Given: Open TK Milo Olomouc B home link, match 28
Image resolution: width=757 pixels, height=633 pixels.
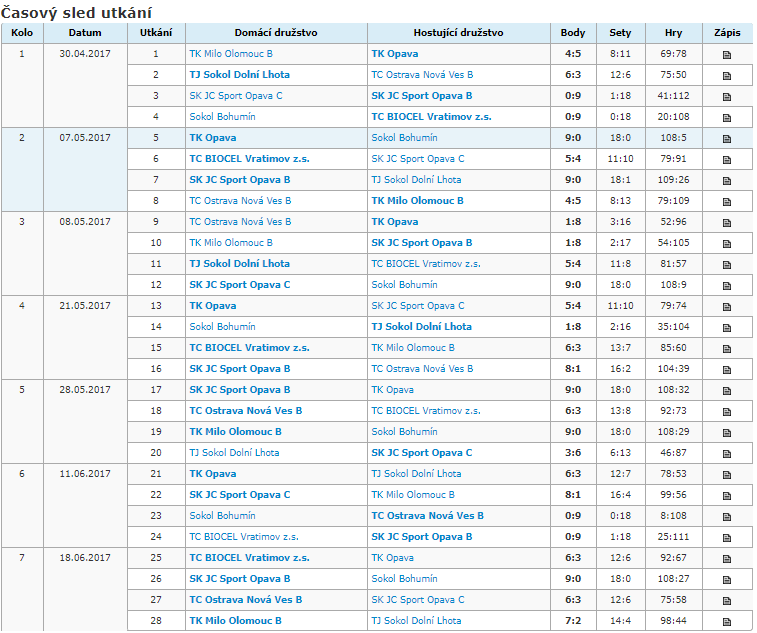Looking at the screenshot, I should (x=235, y=620).
